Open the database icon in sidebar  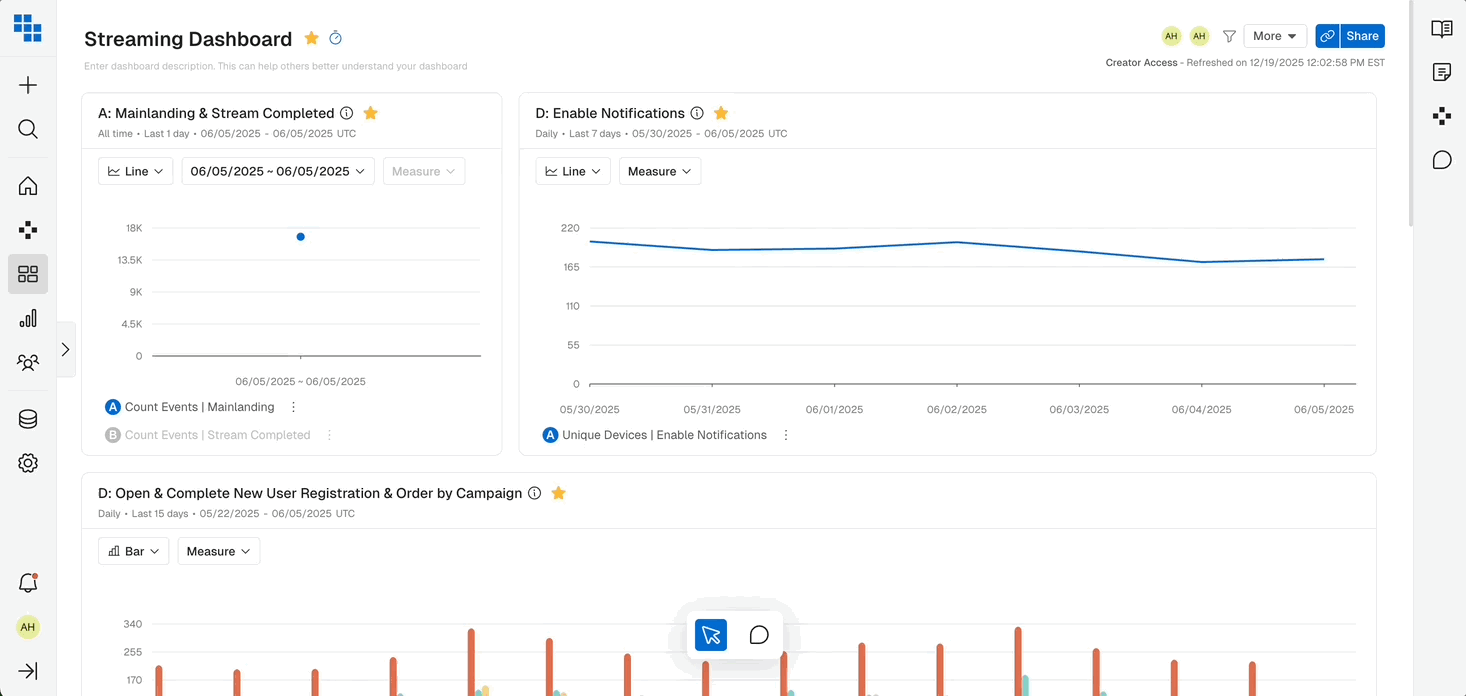(x=28, y=420)
